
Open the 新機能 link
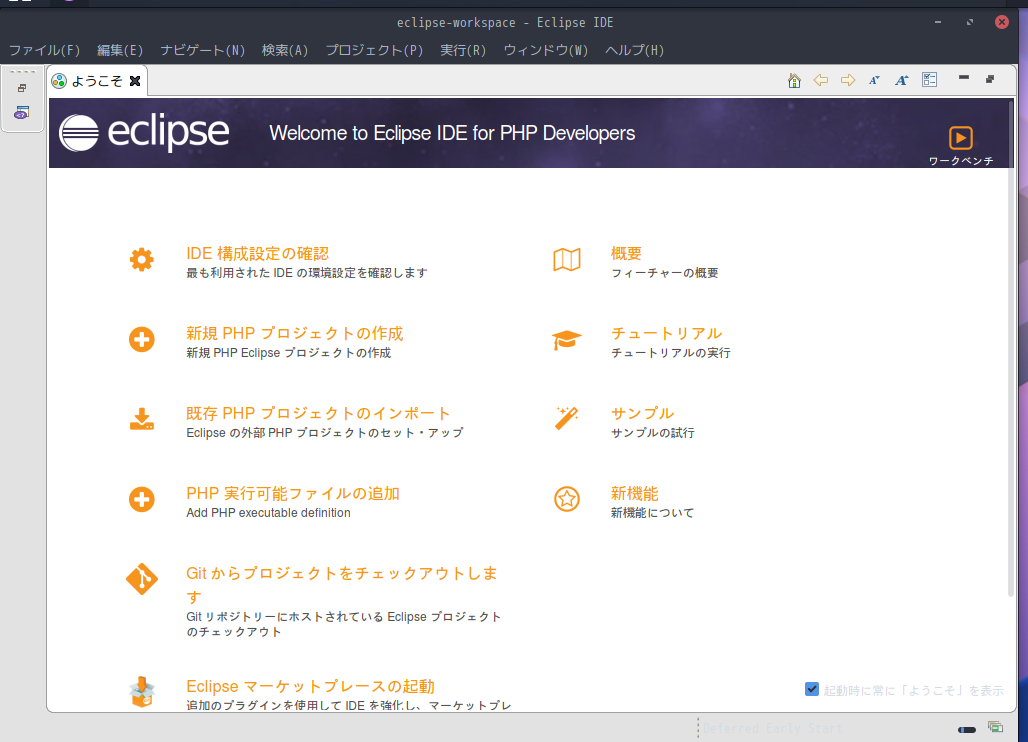[x=635, y=494]
